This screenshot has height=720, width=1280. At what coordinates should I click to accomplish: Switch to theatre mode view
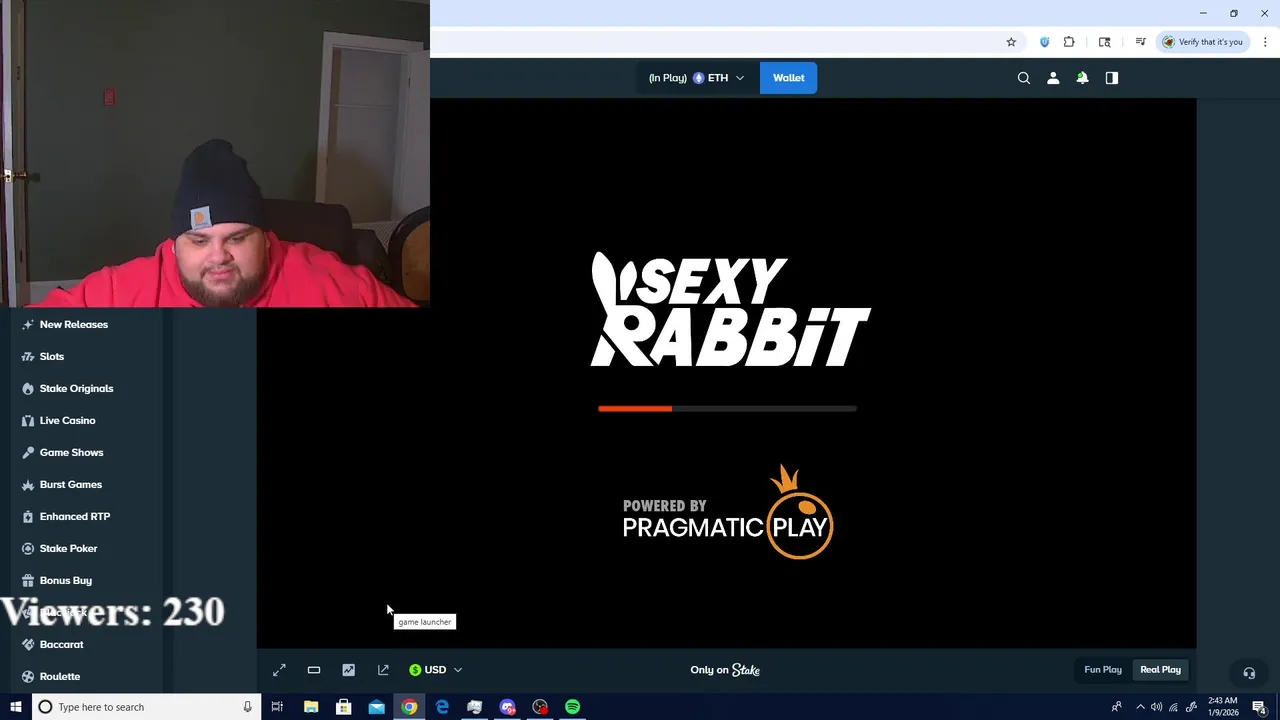pos(314,670)
